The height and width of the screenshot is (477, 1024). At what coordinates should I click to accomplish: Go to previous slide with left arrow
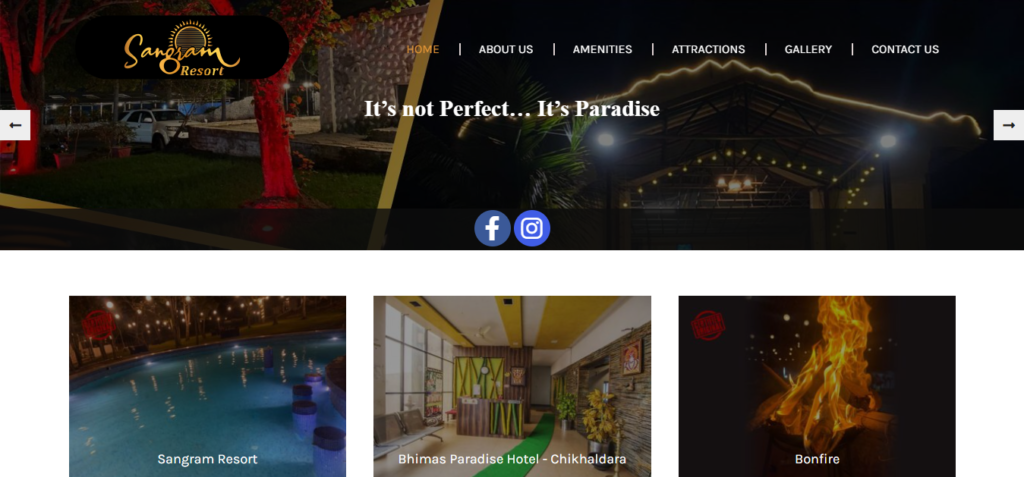[x=15, y=125]
